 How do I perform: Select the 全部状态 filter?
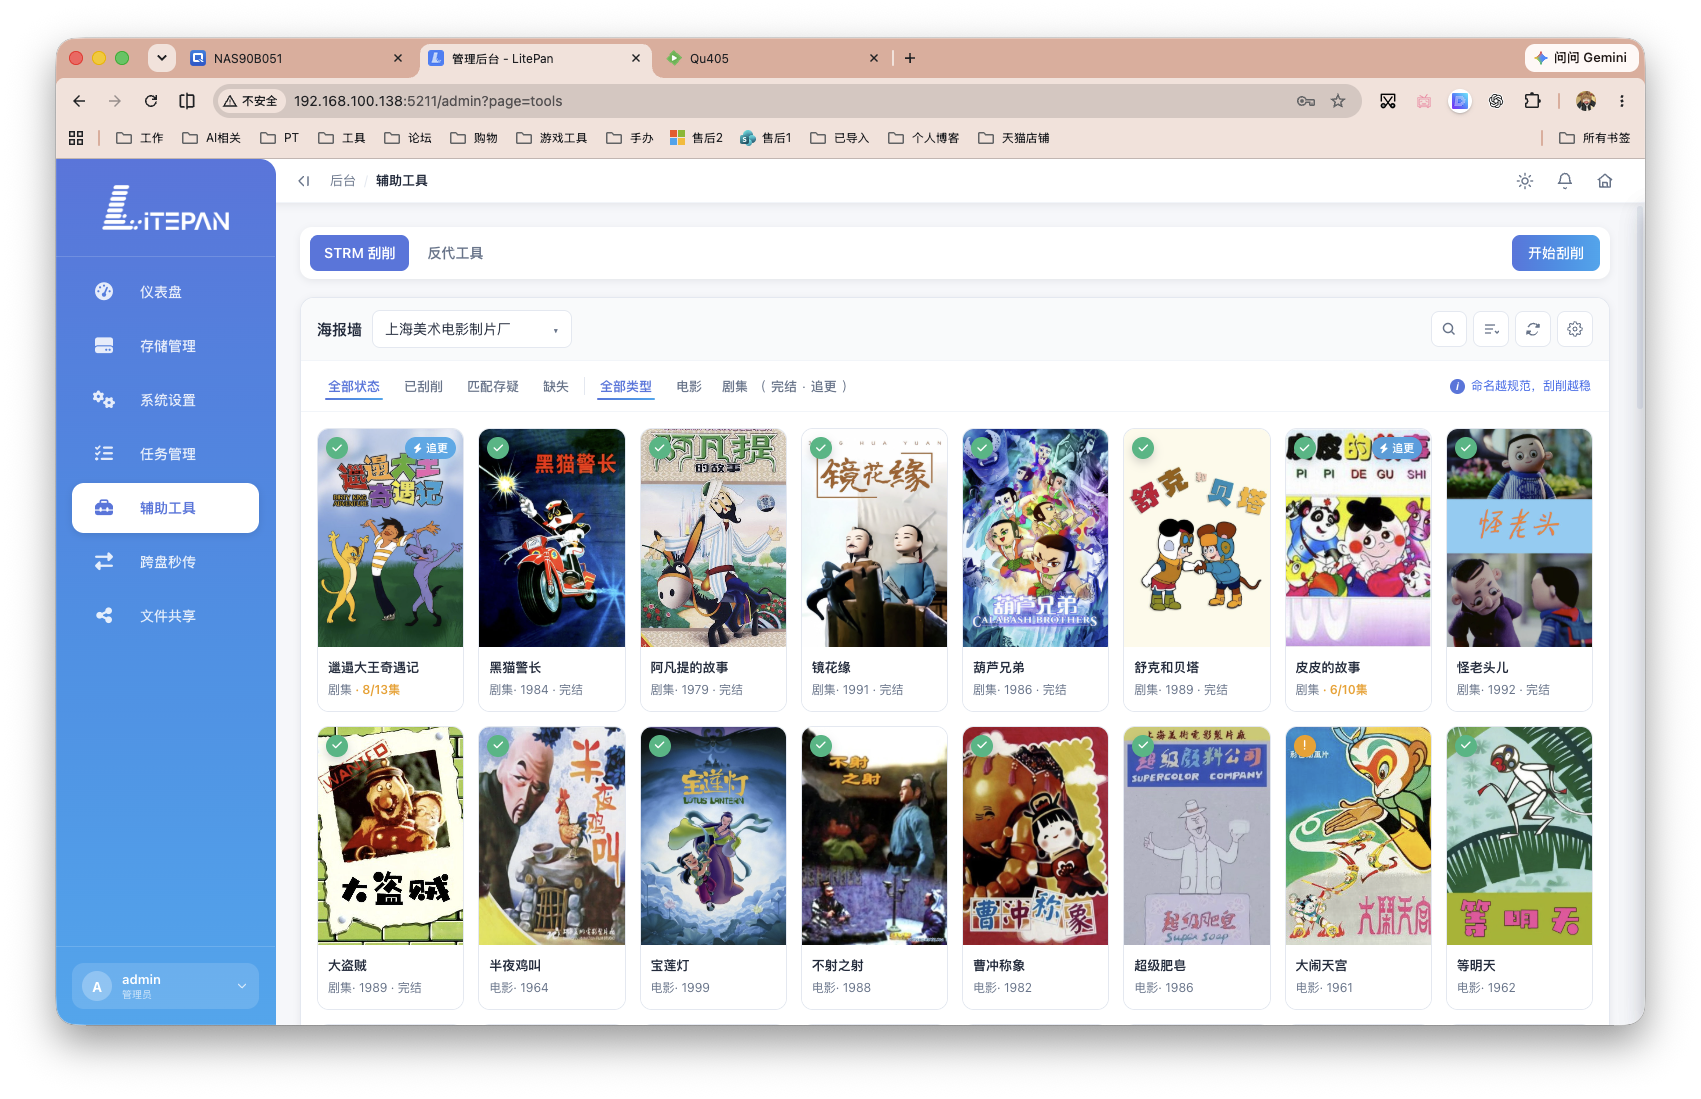[x=354, y=387]
